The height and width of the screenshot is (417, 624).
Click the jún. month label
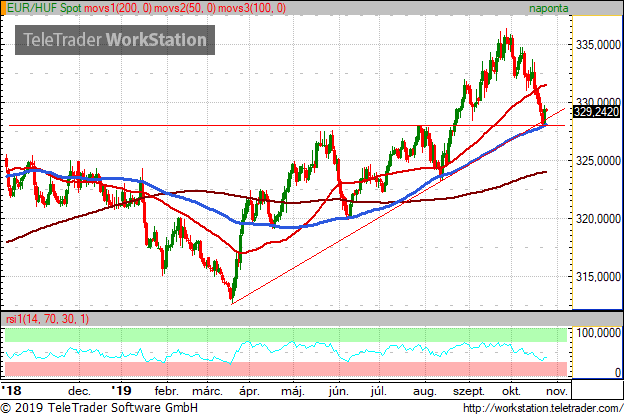coord(339,392)
